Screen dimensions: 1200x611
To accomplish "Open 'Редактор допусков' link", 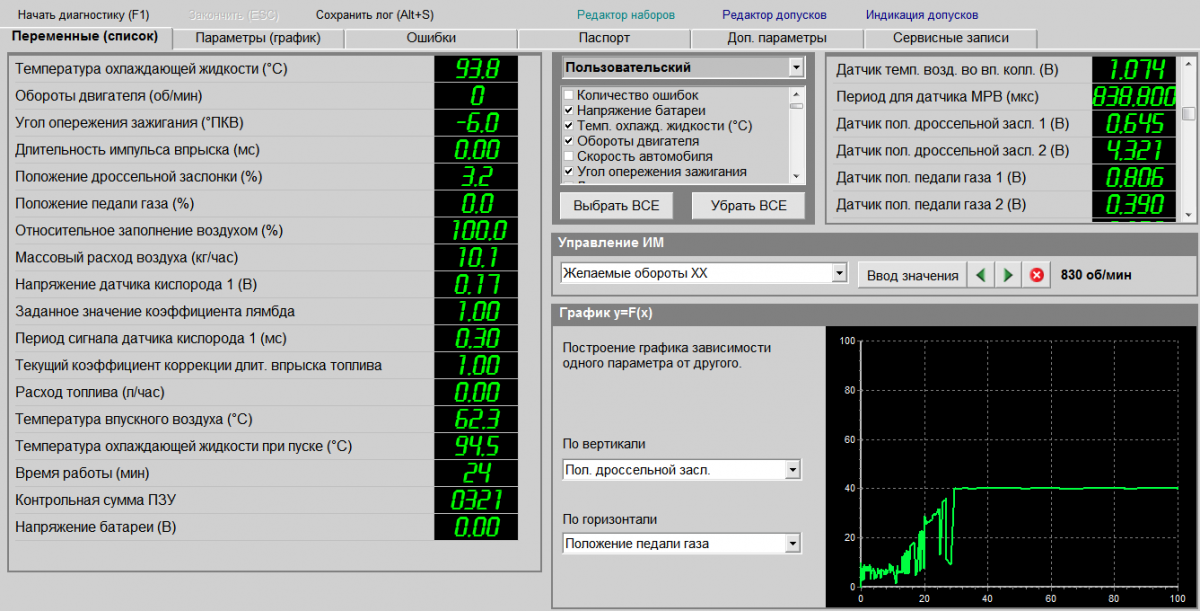I will 774,15.
